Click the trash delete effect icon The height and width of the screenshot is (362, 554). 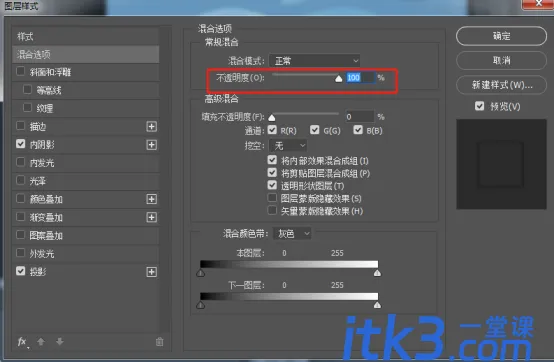click(160, 342)
